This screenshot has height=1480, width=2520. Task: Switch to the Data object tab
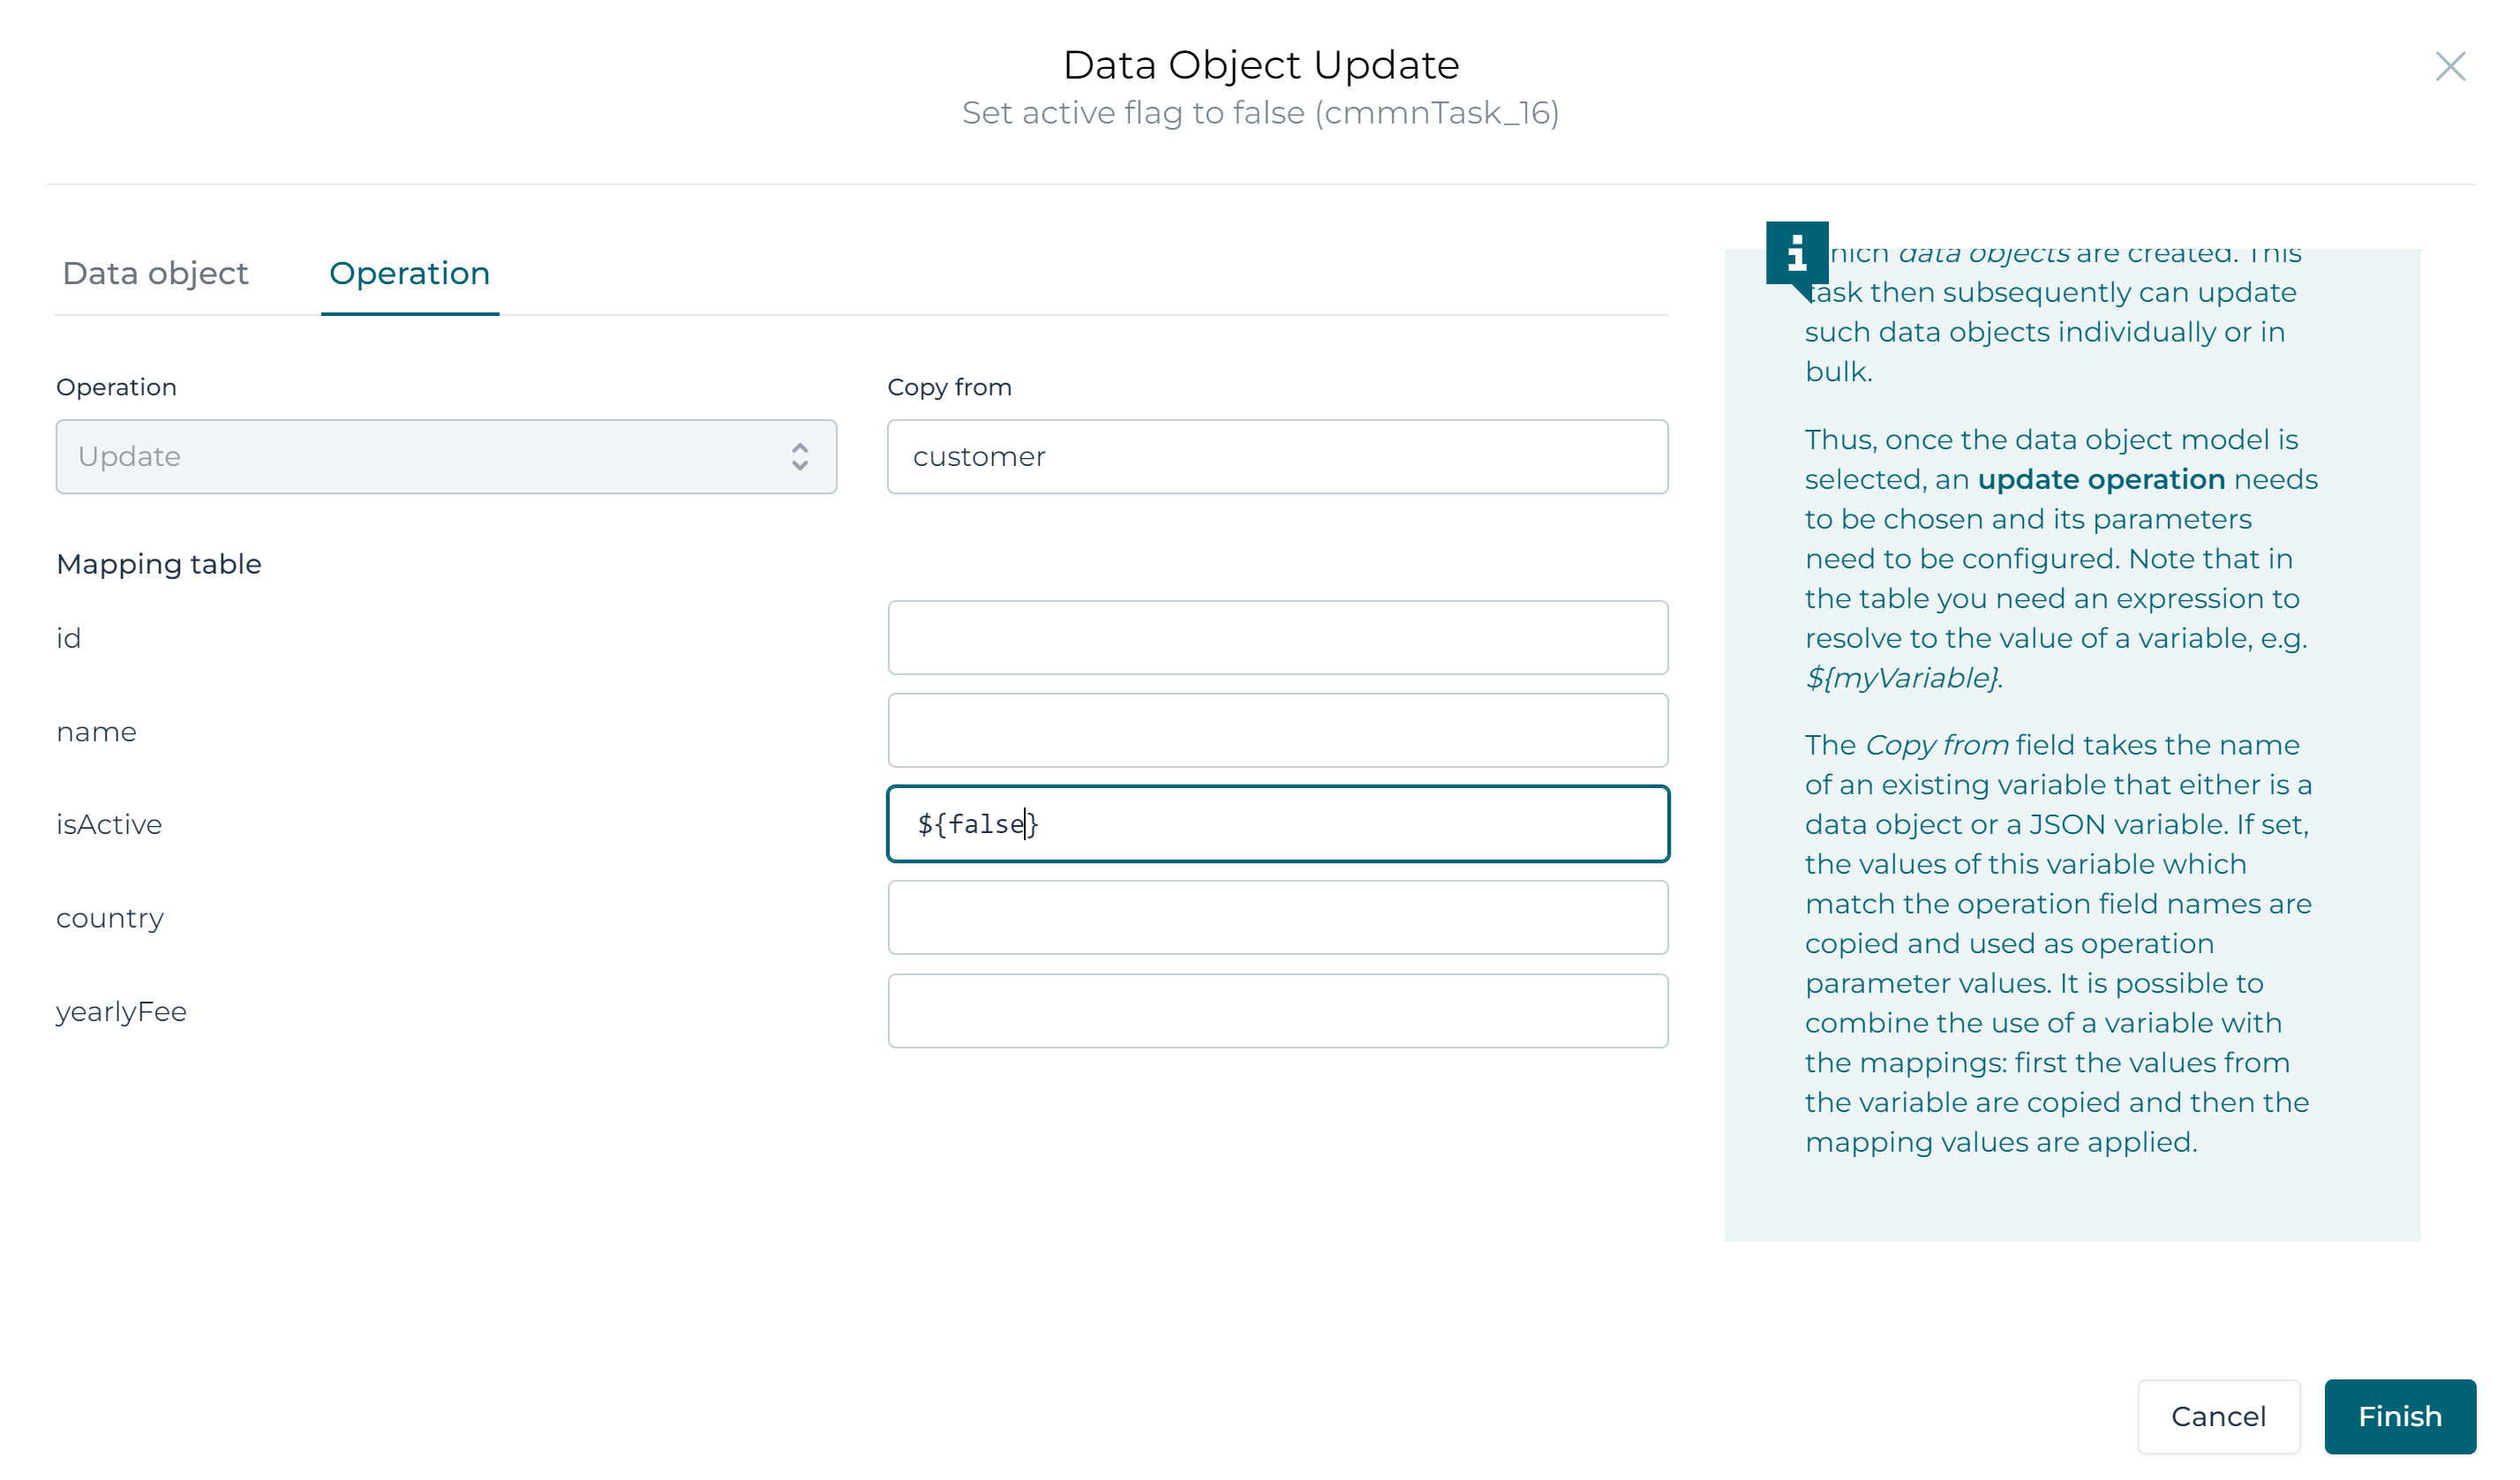(156, 273)
